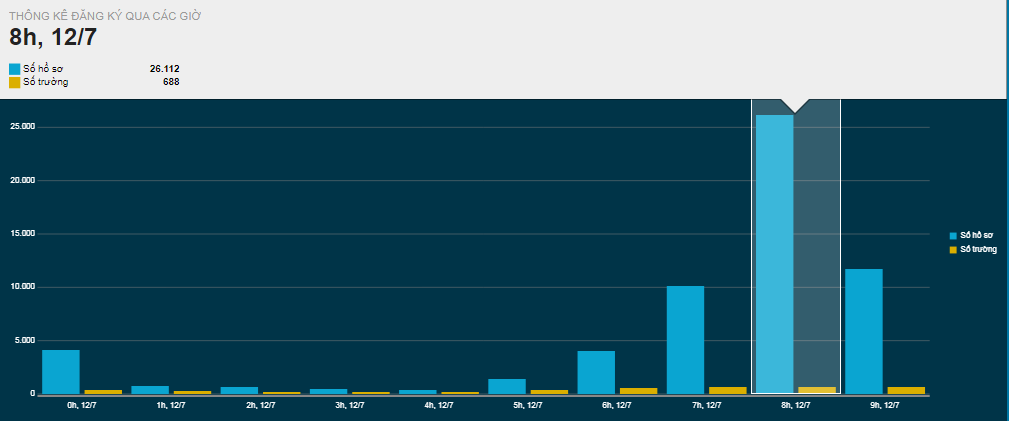Screen dimensions: 1009x421
Task: Click the 2h, 12/7 x-axis label
Action: [260, 406]
